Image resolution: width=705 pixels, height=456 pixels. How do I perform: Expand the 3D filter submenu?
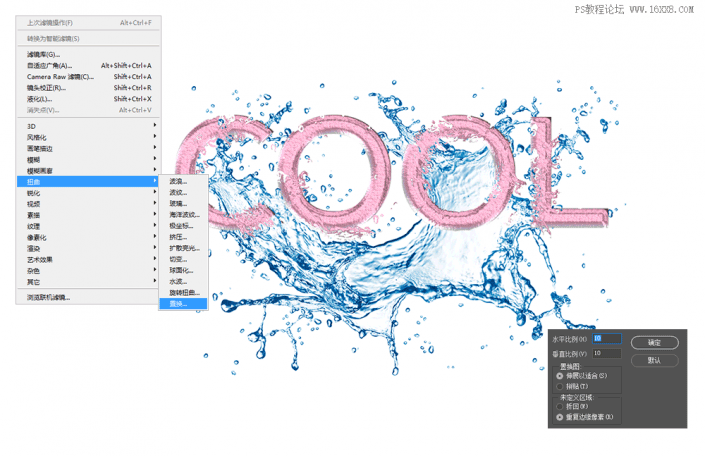tap(89, 126)
